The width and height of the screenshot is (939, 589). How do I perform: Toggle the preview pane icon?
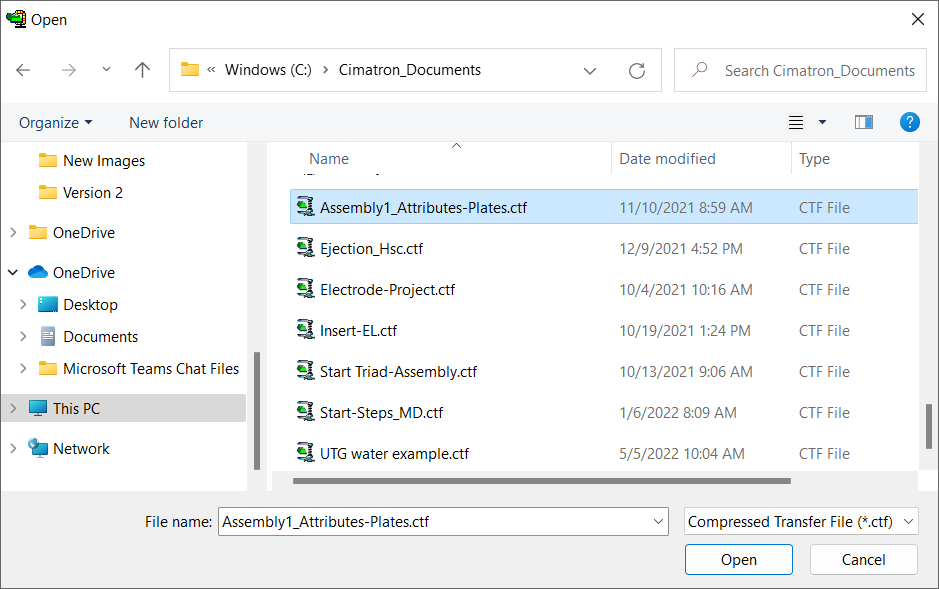pos(864,122)
